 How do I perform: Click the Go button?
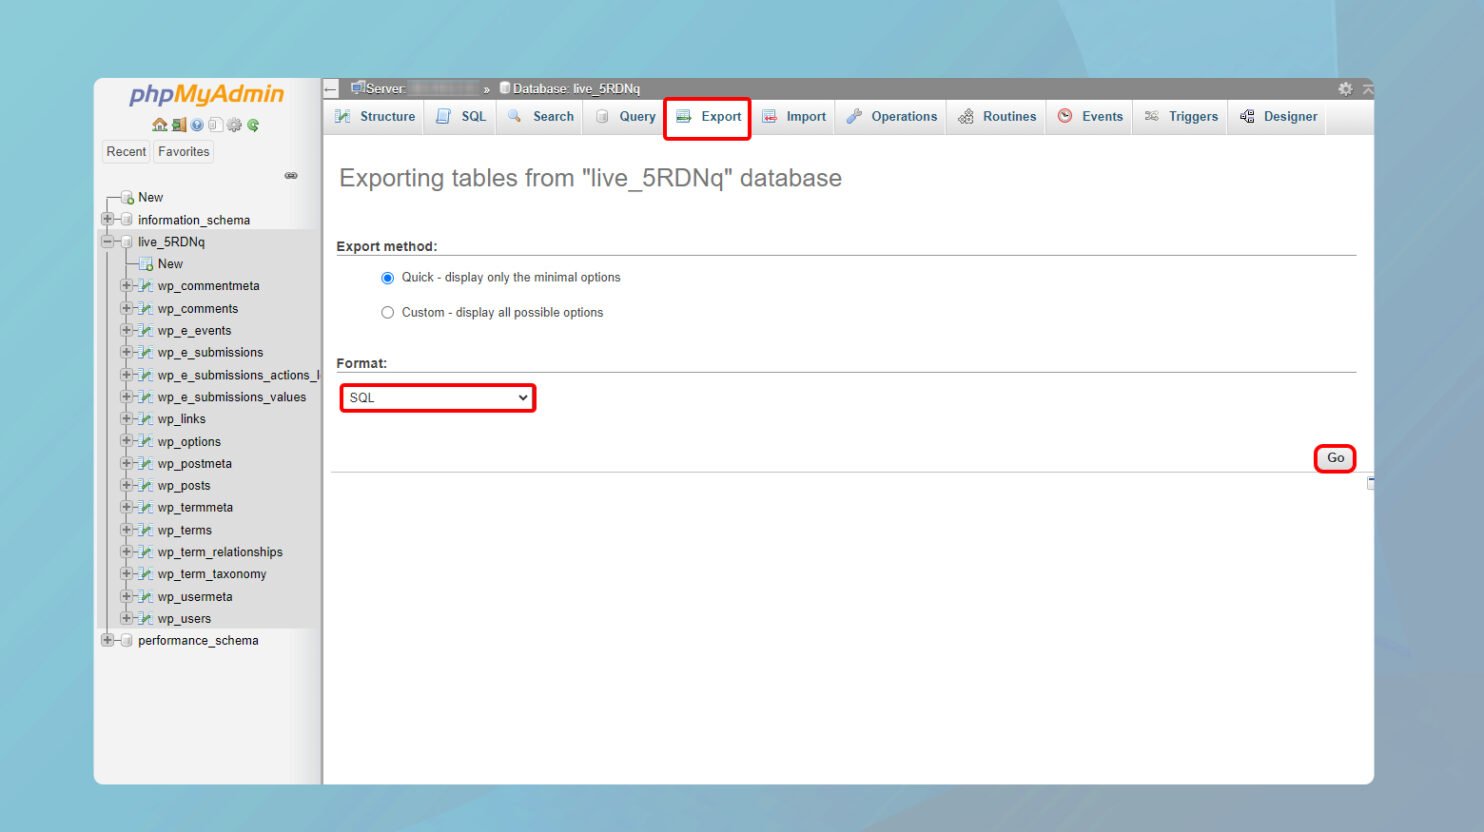pos(1335,458)
